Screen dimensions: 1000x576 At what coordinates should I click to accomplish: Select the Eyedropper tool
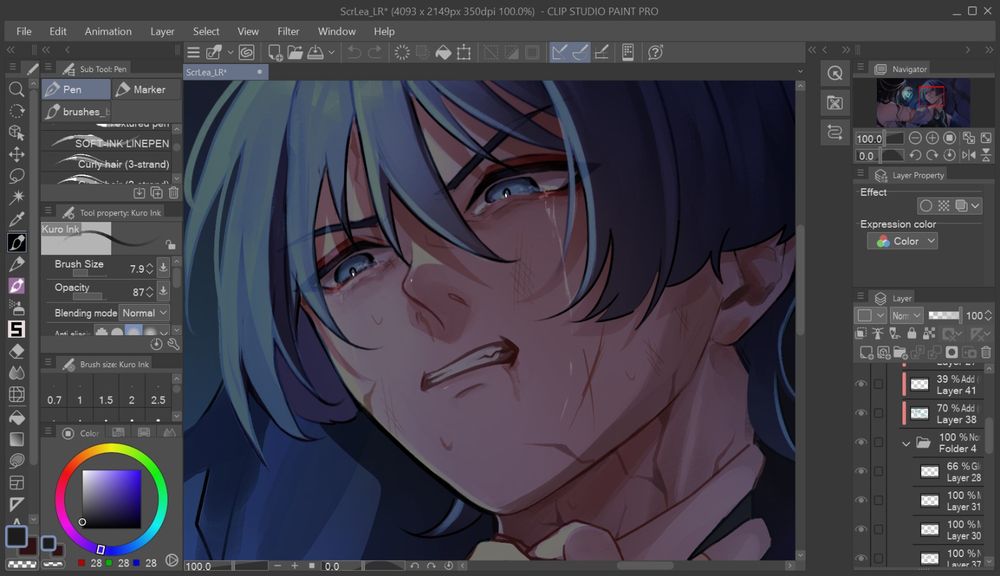[x=17, y=219]
